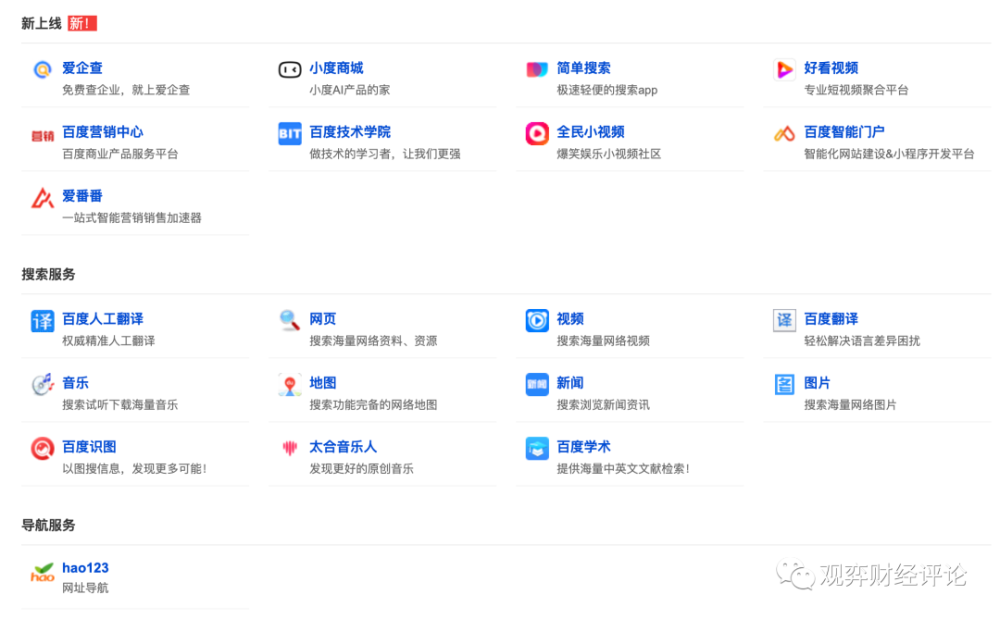This screenshot has height=619, width=1000.
Task: Select the 地图 map pin icon
Action: 289,385
